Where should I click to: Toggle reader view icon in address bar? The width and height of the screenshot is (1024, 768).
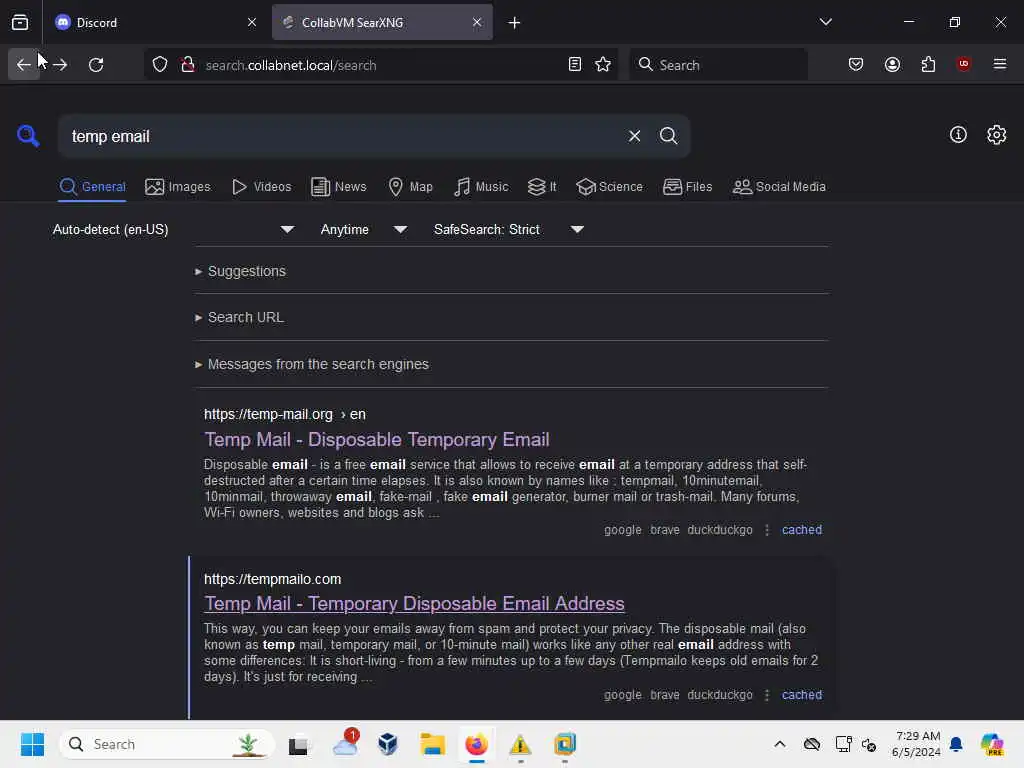coord(575,65)
